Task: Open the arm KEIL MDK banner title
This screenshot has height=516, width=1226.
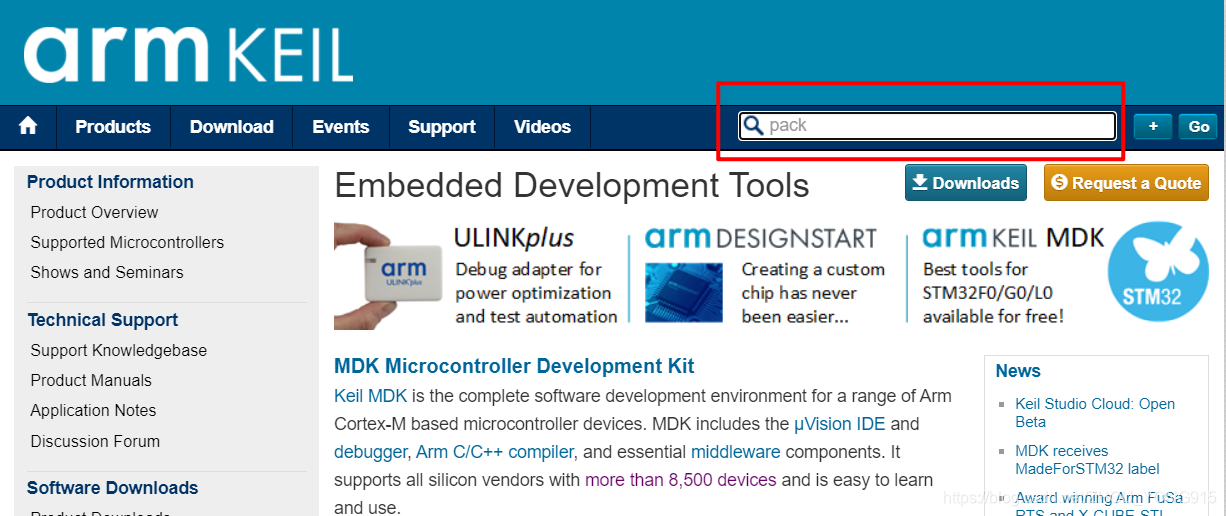Action: (1013, 238)
